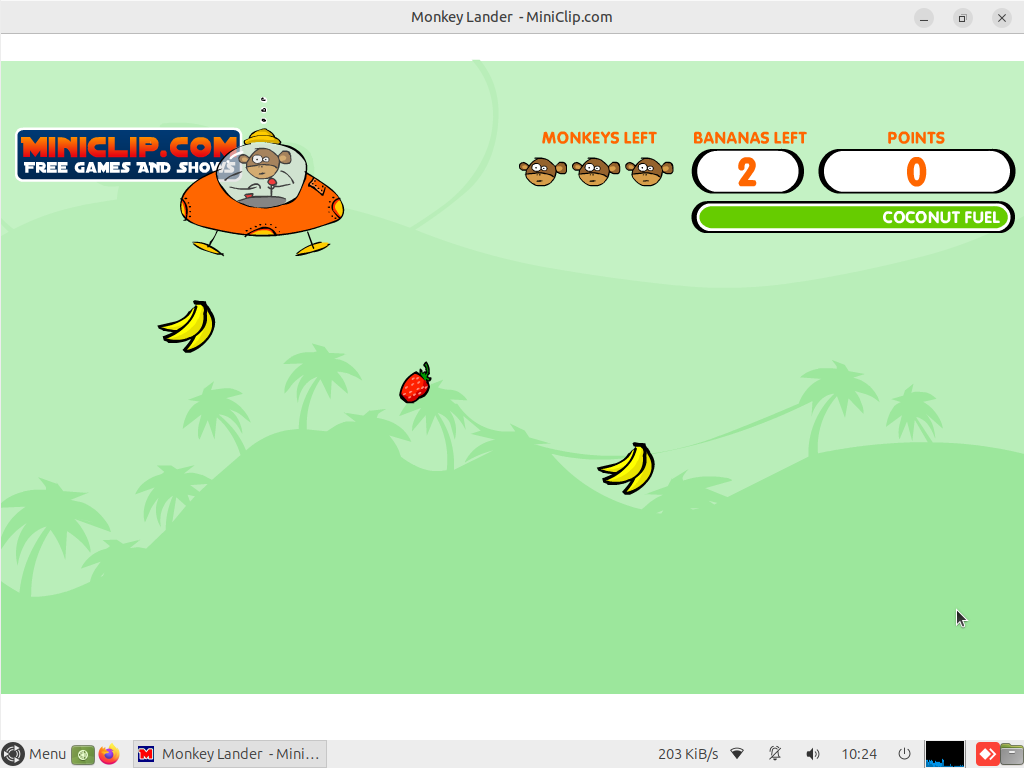Click the first monkey life icon

pyautogui.click(x=542, y=171)
